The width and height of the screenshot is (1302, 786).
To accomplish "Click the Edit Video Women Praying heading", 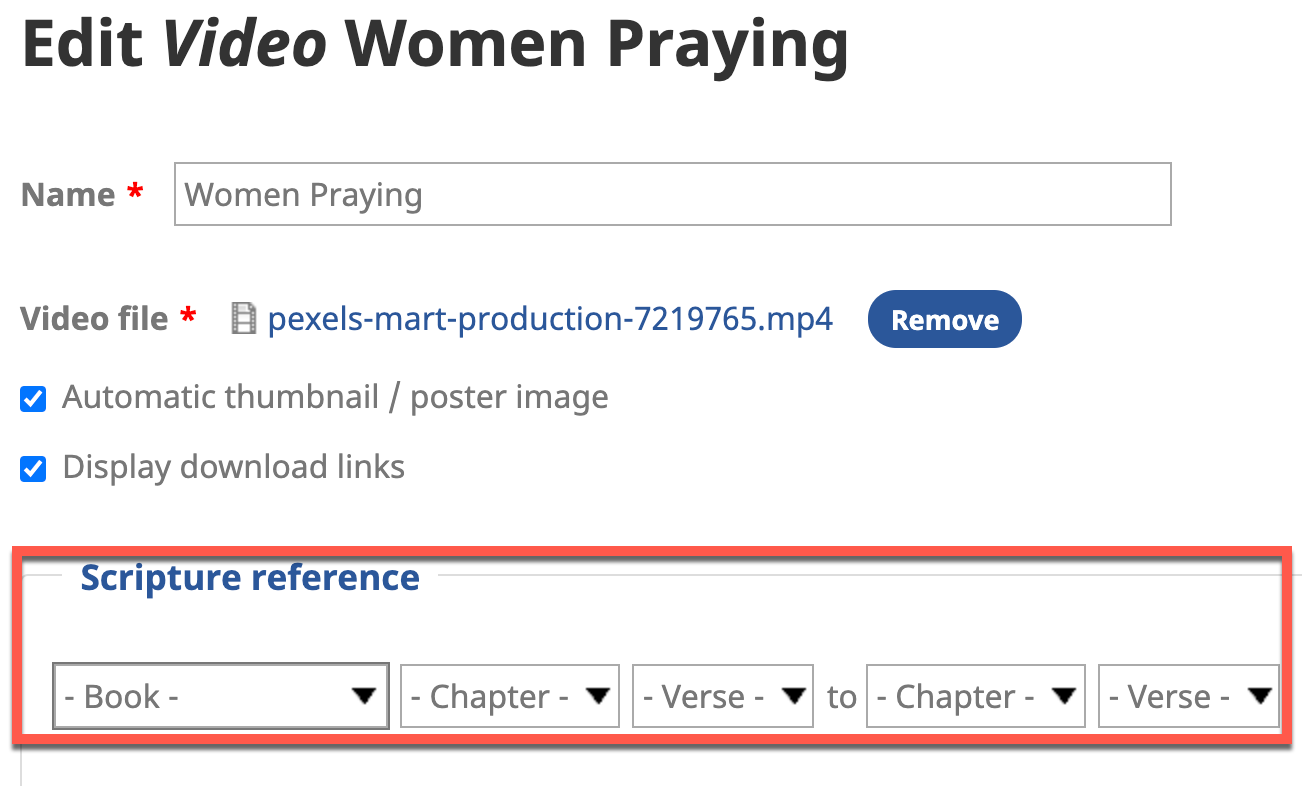I will [435, 45].
